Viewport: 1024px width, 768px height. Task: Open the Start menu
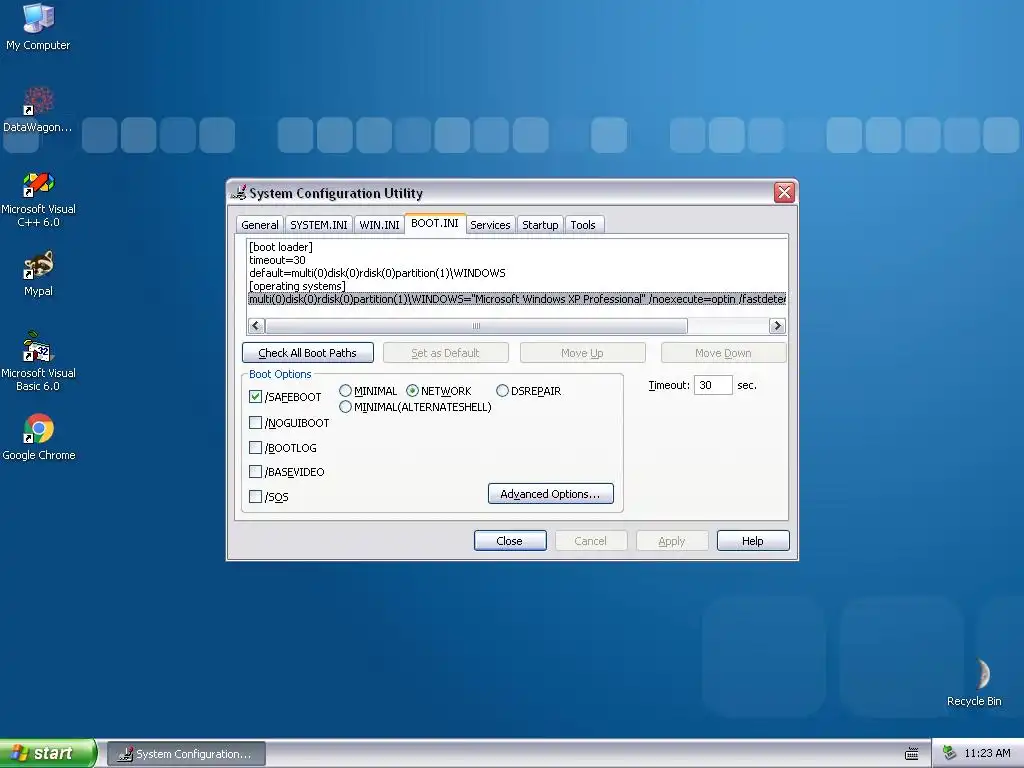point(48,753)
